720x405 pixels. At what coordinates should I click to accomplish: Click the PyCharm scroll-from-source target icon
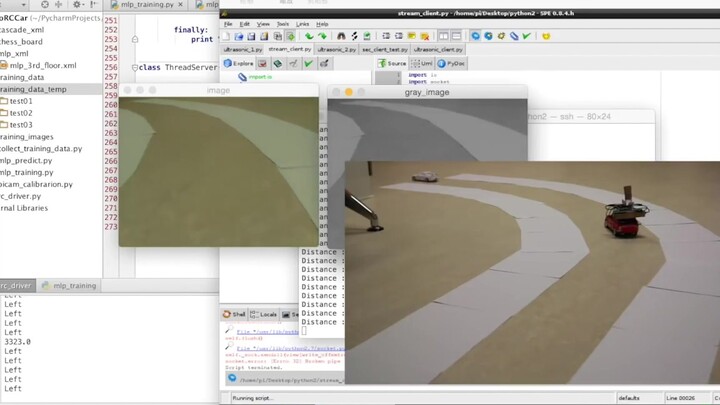(45, 4)
